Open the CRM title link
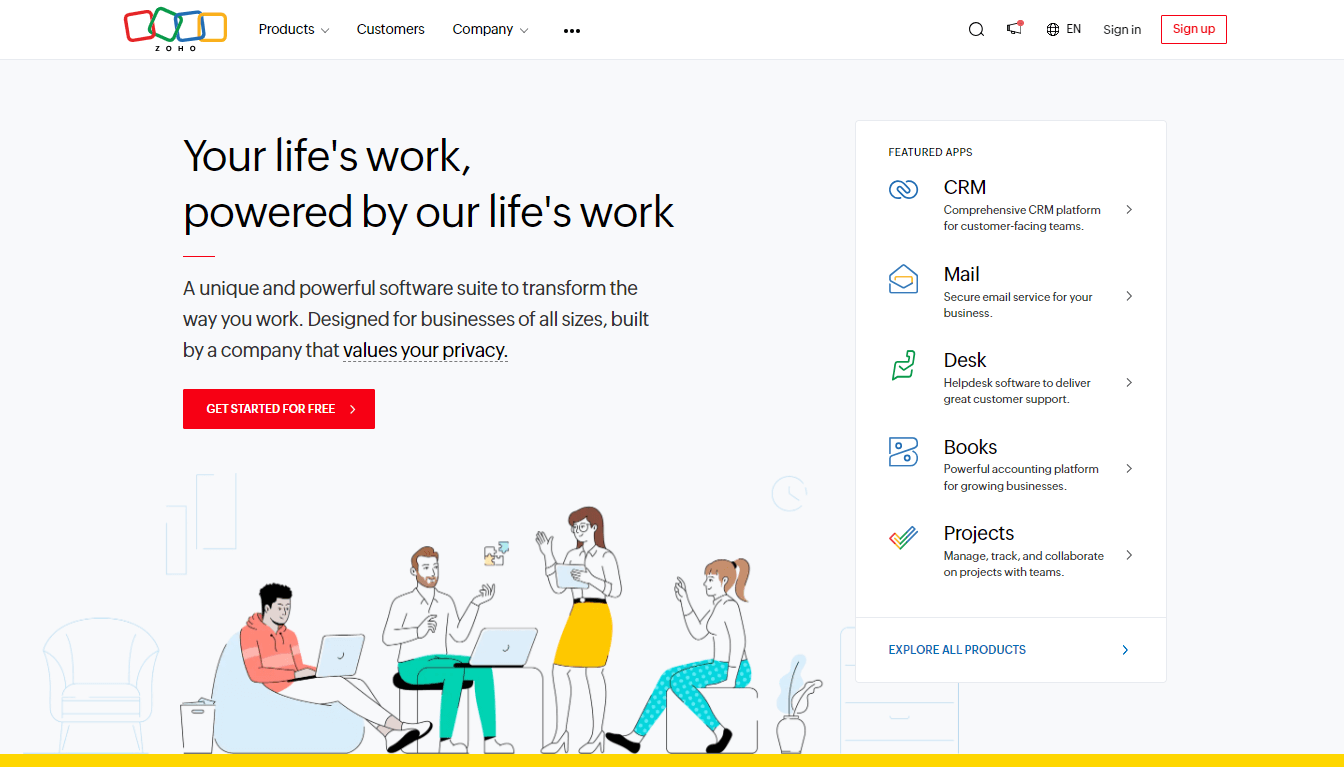The height and width of the screenshot is (767, 1344). pyautogui.click(x=965, y=188)
